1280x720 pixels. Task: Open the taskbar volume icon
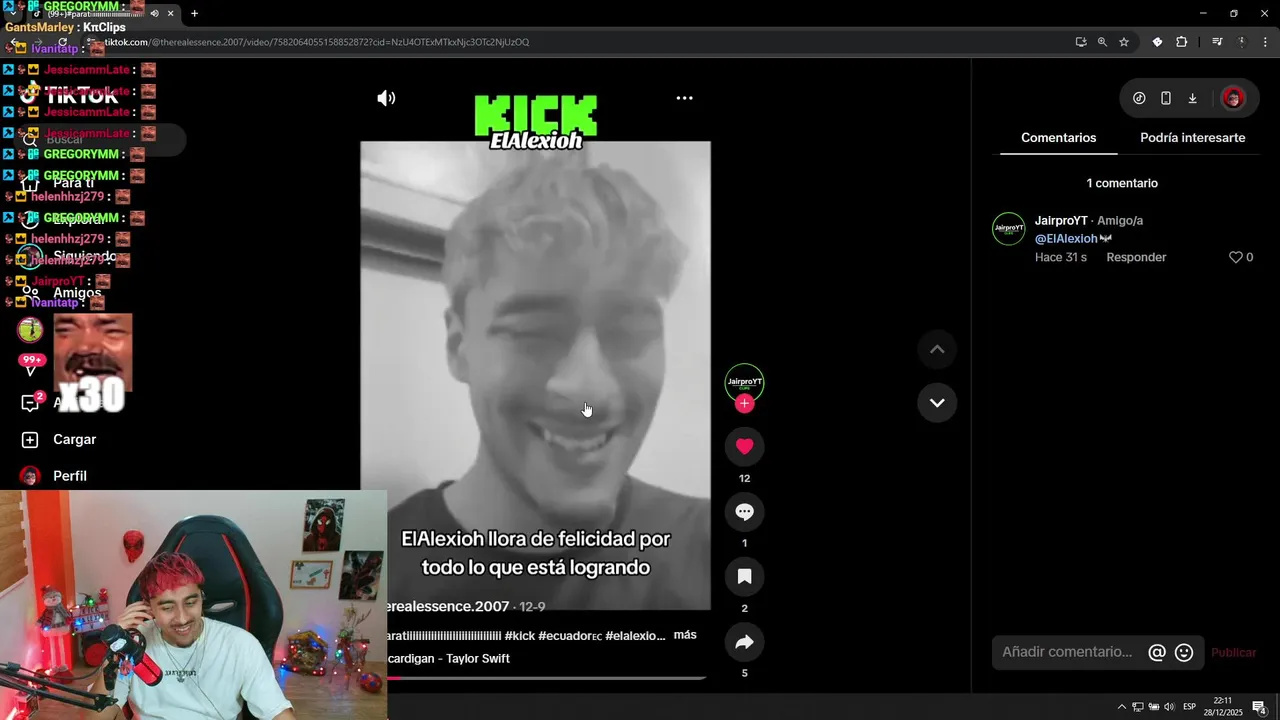click(x=1168, y=707)
